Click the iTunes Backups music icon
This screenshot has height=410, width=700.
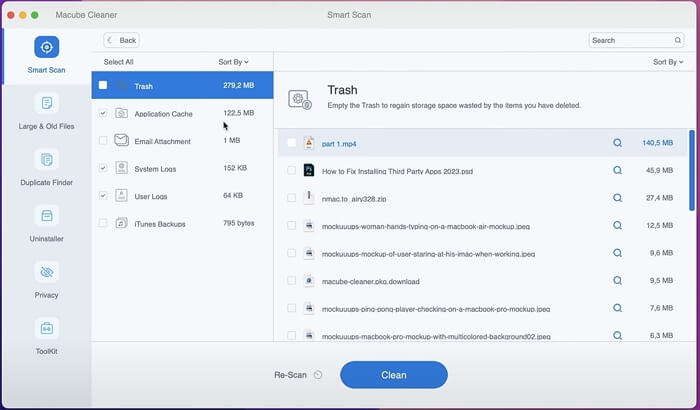coord(121,223)
